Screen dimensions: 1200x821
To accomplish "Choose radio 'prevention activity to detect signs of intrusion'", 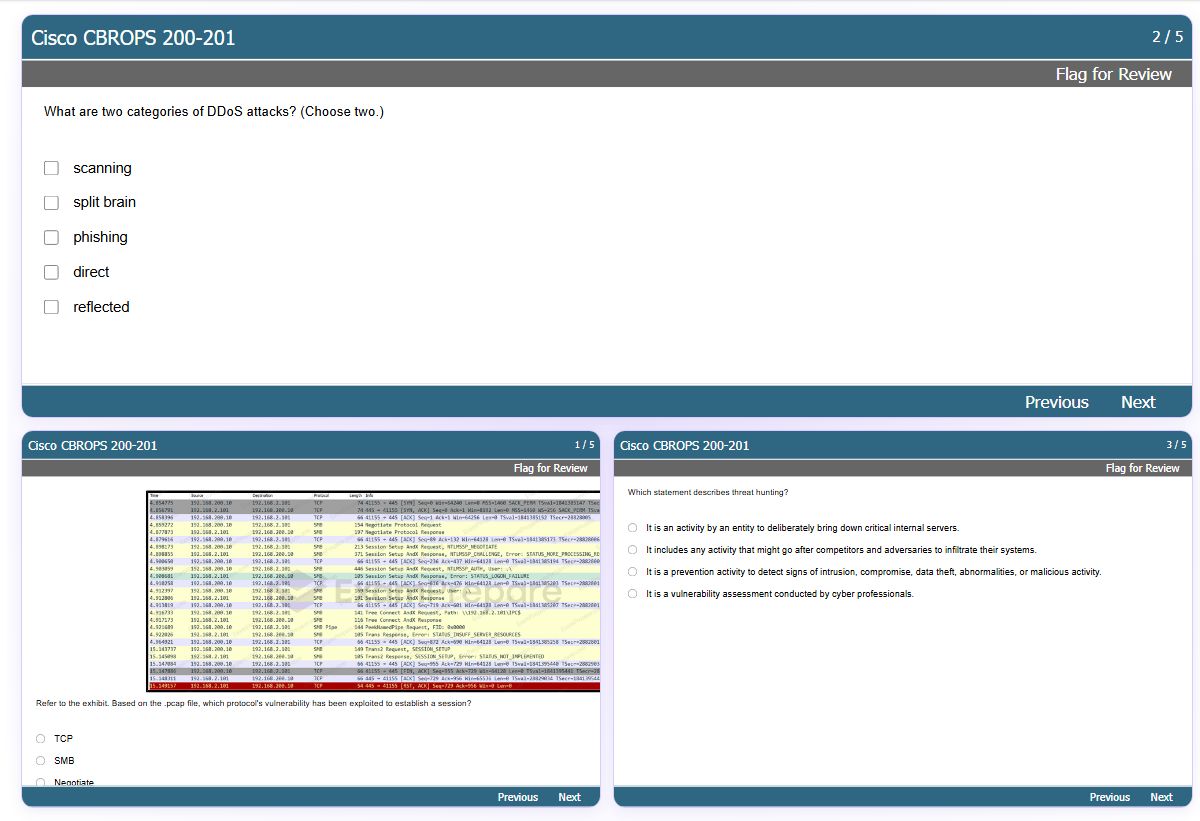I will pyautogui.click(x=632, y=572).
